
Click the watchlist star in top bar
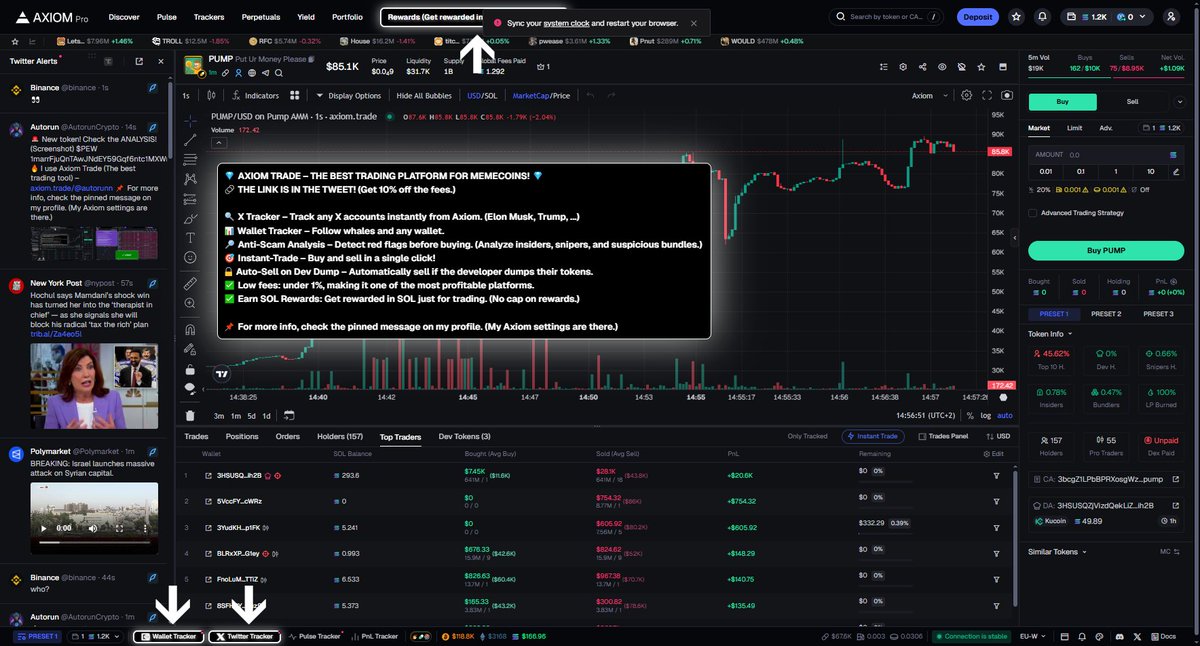click(x=1017, y=17)
